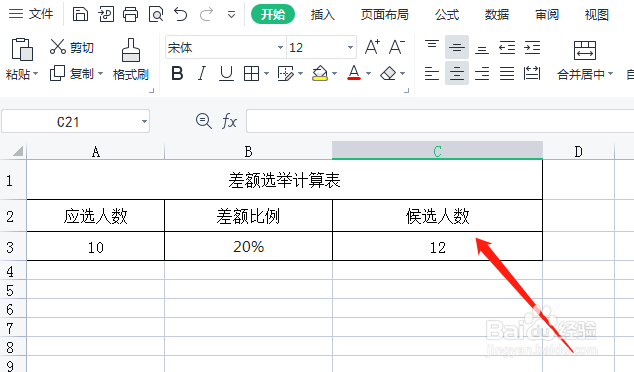Expand 合并居中 dropdown arrow
The height and width of the screenshot is (372, 634).
click(611, 74)
